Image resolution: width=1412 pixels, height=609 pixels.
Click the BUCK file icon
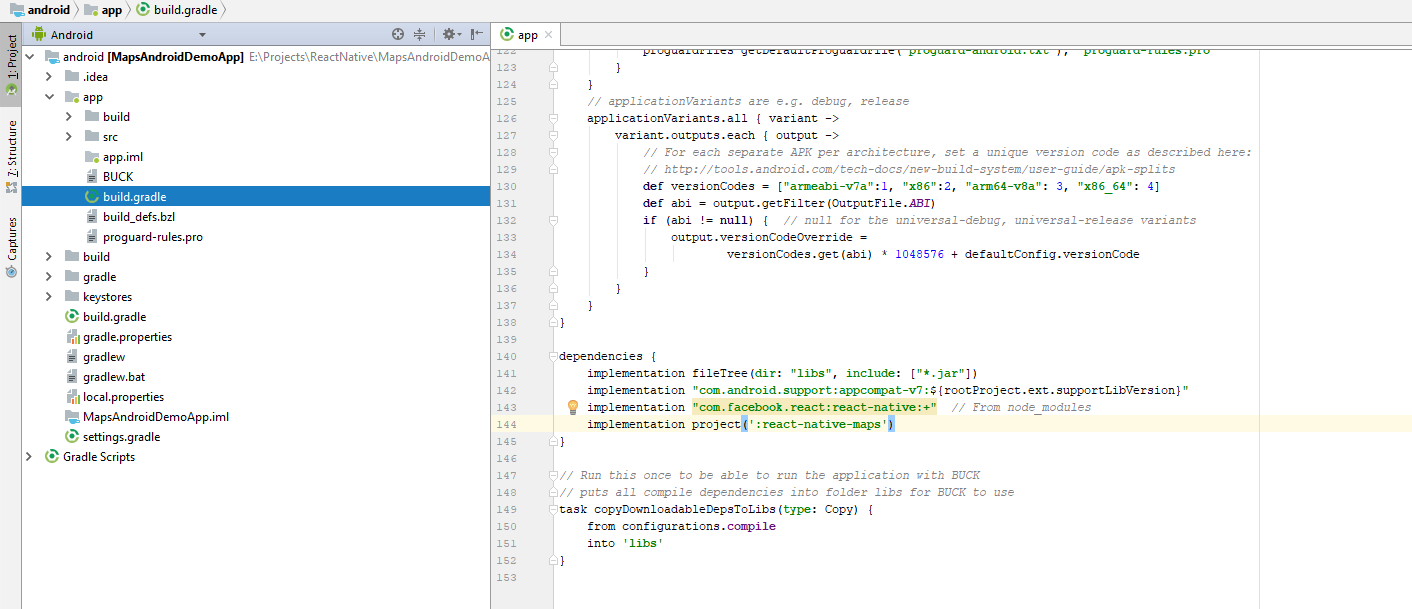pyautogui.click(x=92, y=177)
